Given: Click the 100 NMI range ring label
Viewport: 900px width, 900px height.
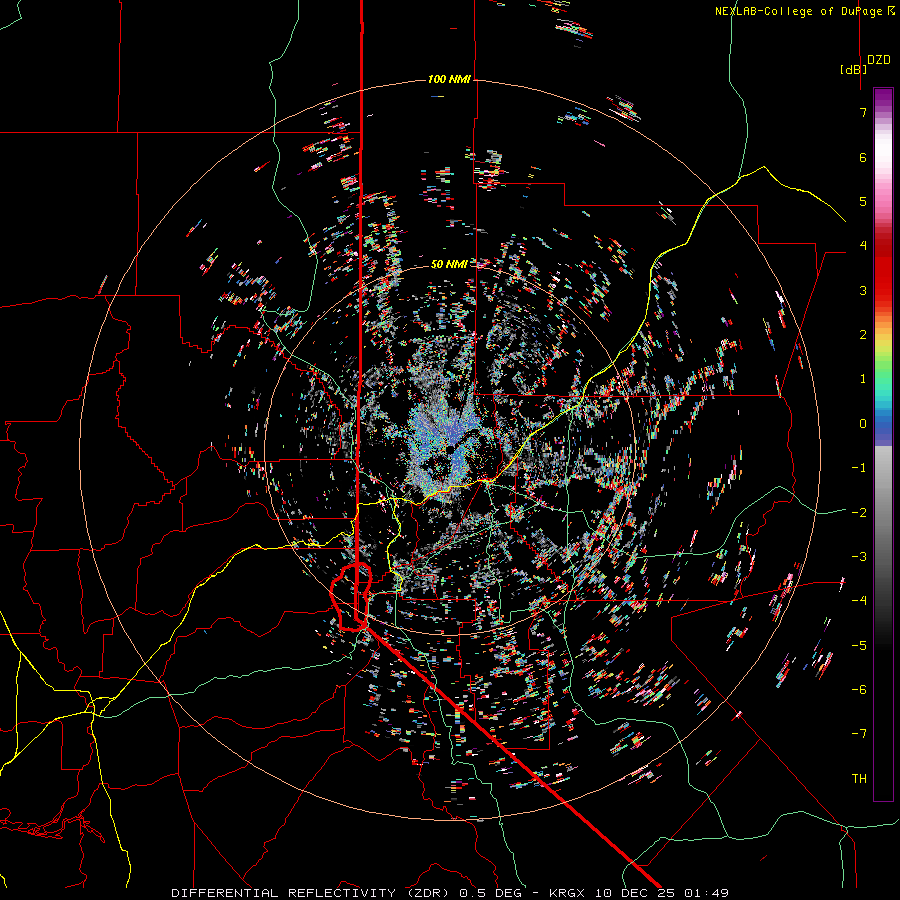Looking at the screenshot, I should click(x=449, y=79).
